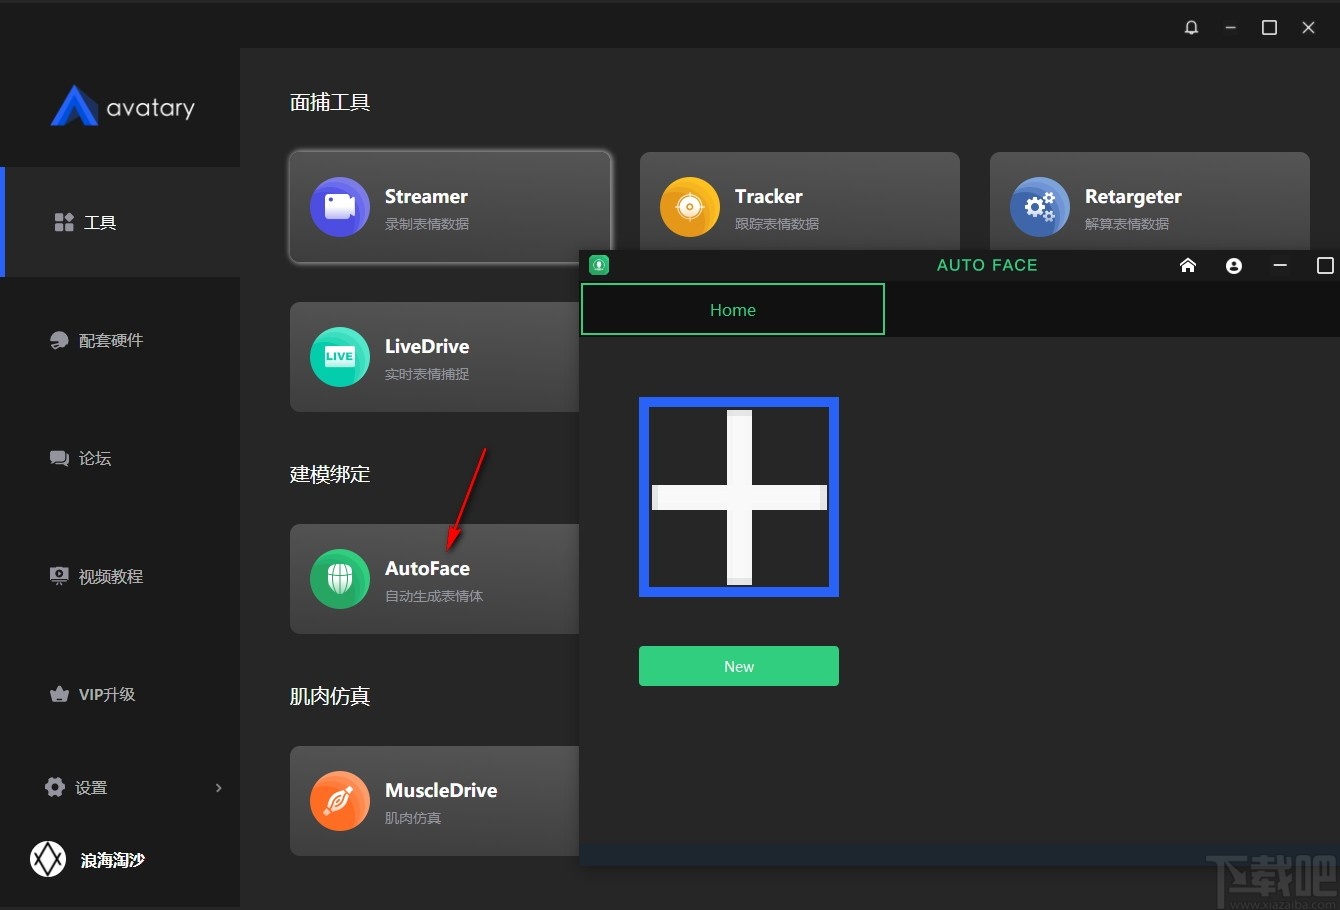
Task: Select the Home tab in Auto Face
Action: click(x=733, y=309)
